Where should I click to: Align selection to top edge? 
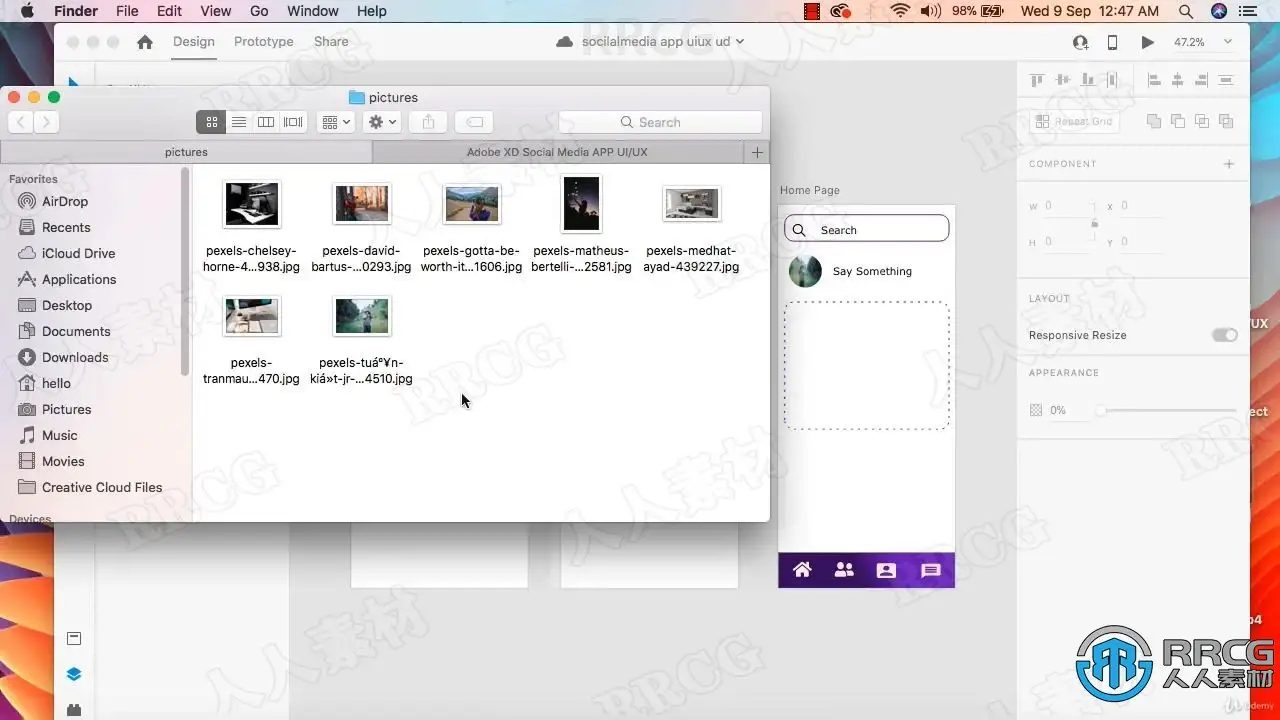(1037, 80)
